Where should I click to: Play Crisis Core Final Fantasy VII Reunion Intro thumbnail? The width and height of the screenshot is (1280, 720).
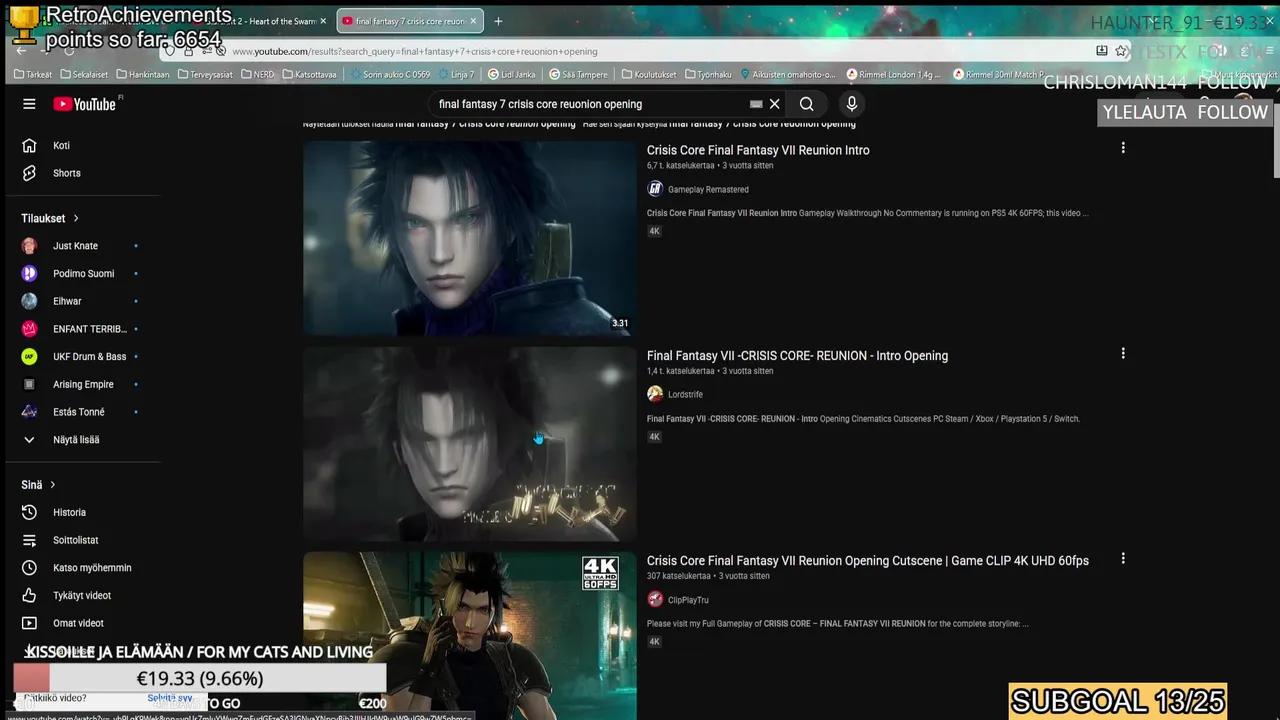(469, 238)
